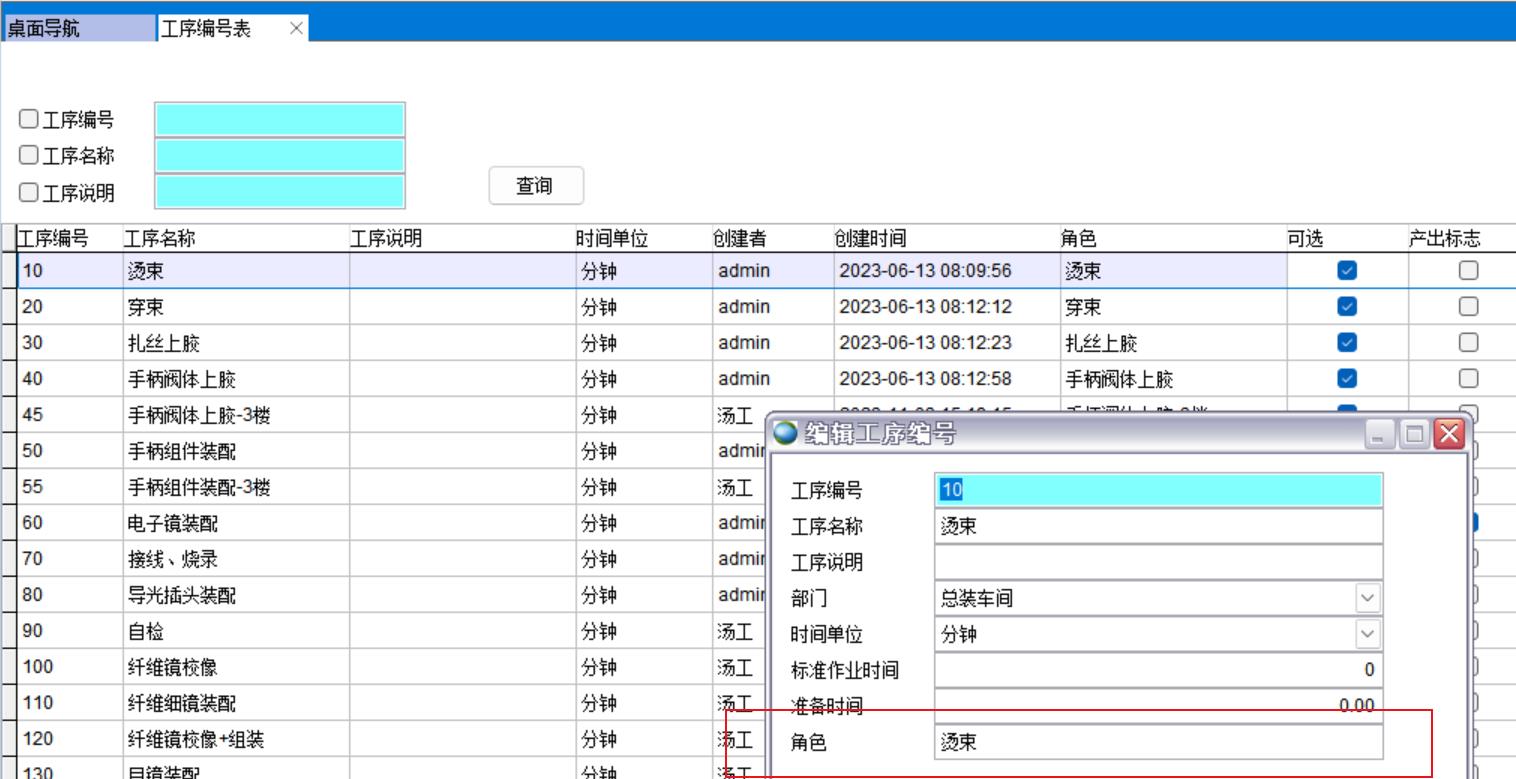Close the 编辑工序编号 dialog
The image size is (1516, 779).
pos(1448,434)
